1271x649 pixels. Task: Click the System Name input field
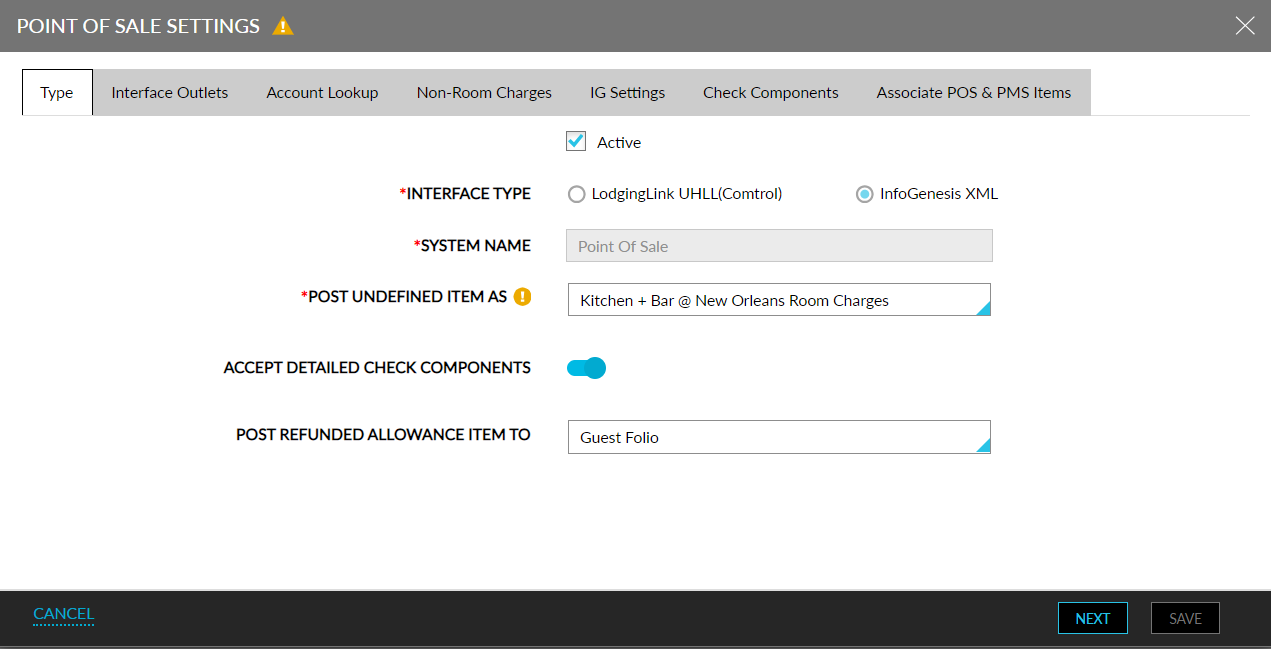[779, 246]
